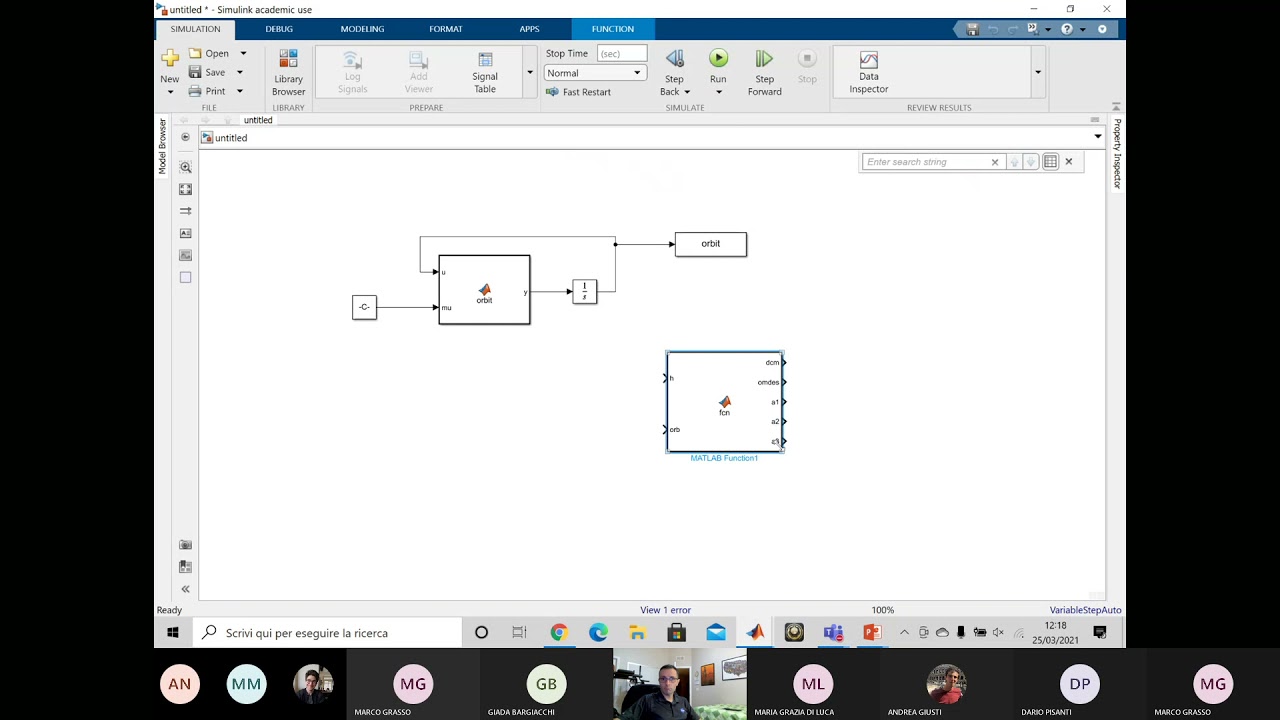The height and width of the screenshot is (720, 1280).
Task: Switch to the MODELING tab
Action: tap(362, 29)
